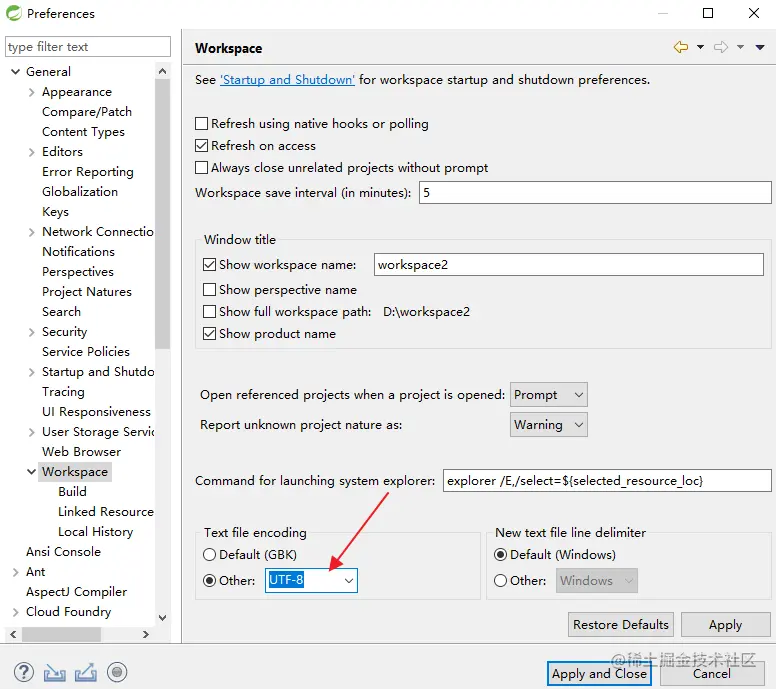Click the workspace name text field
Viewport: 776px width, 689px height.
click(569, 264)
